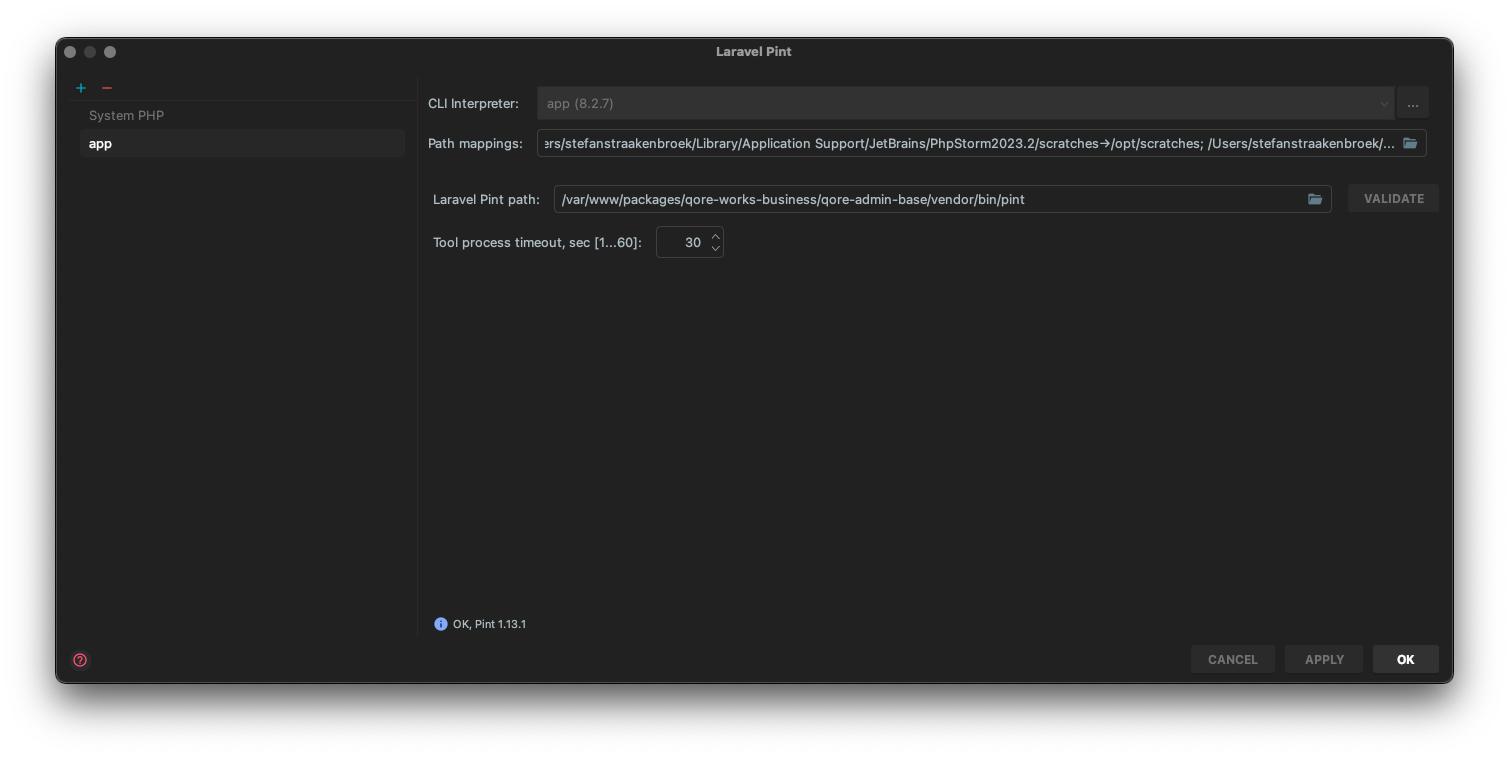
Task: Expand the interpreter list chevron
Action: coord(1384,103)
